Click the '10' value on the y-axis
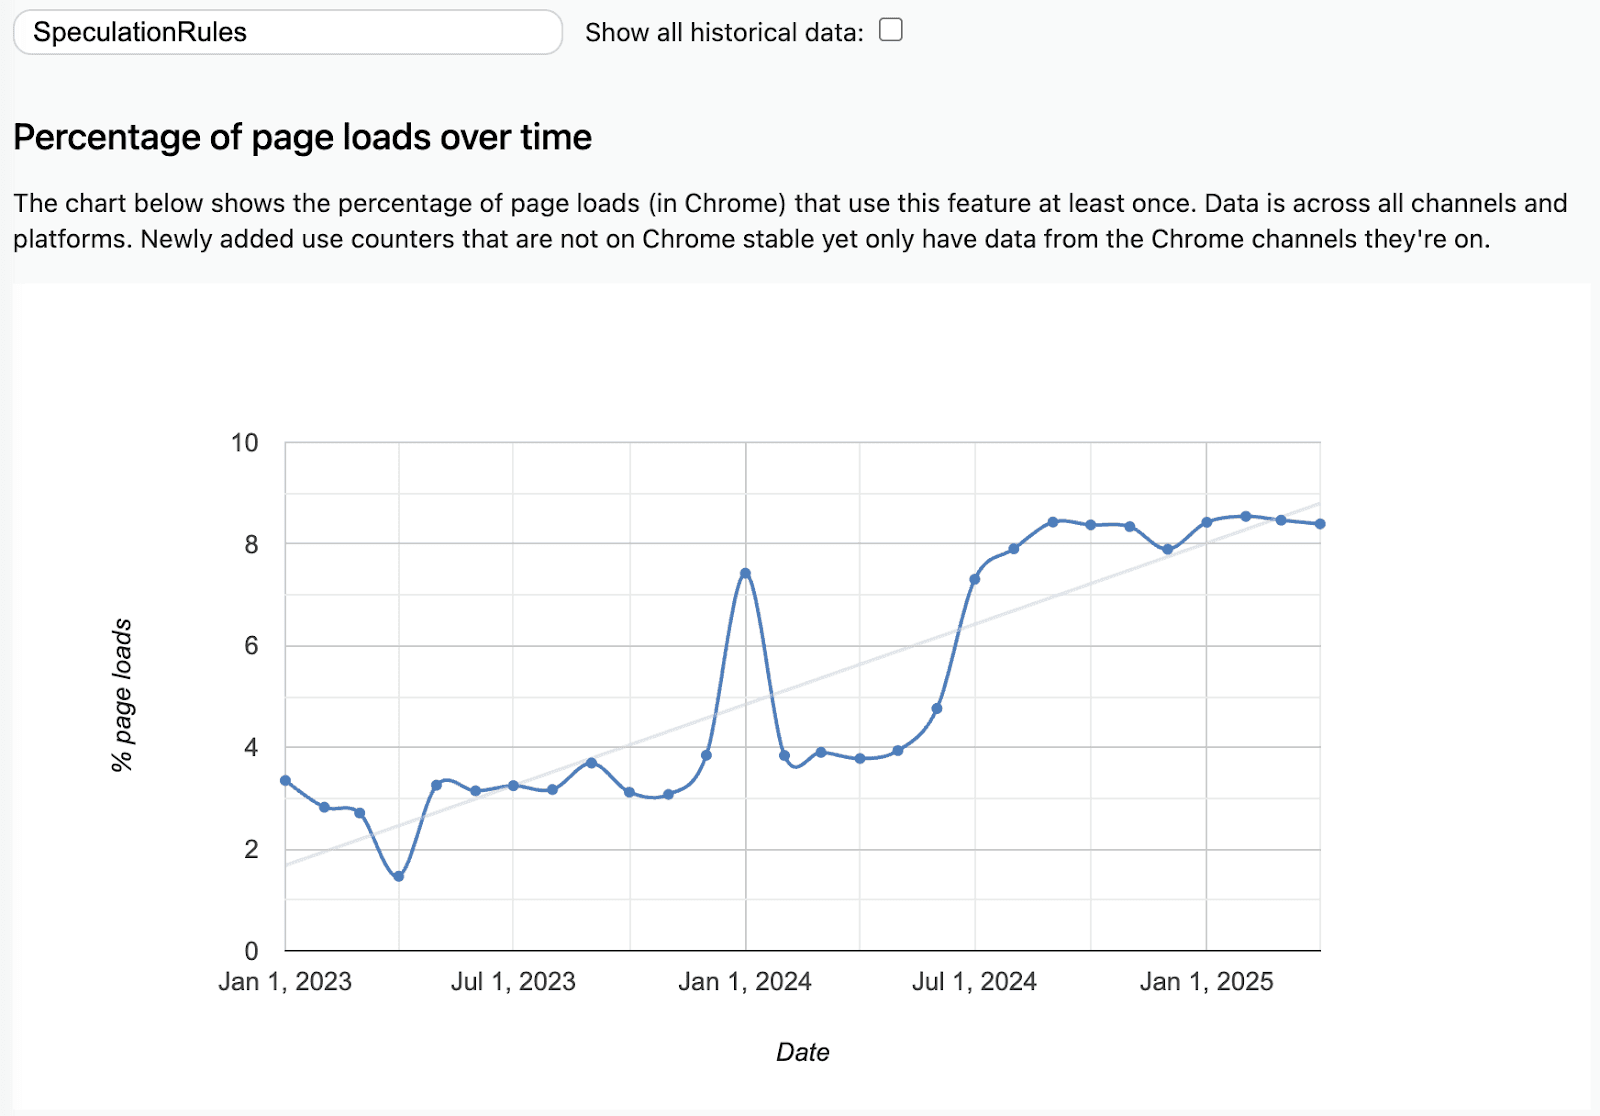 (x=243, y=443)
